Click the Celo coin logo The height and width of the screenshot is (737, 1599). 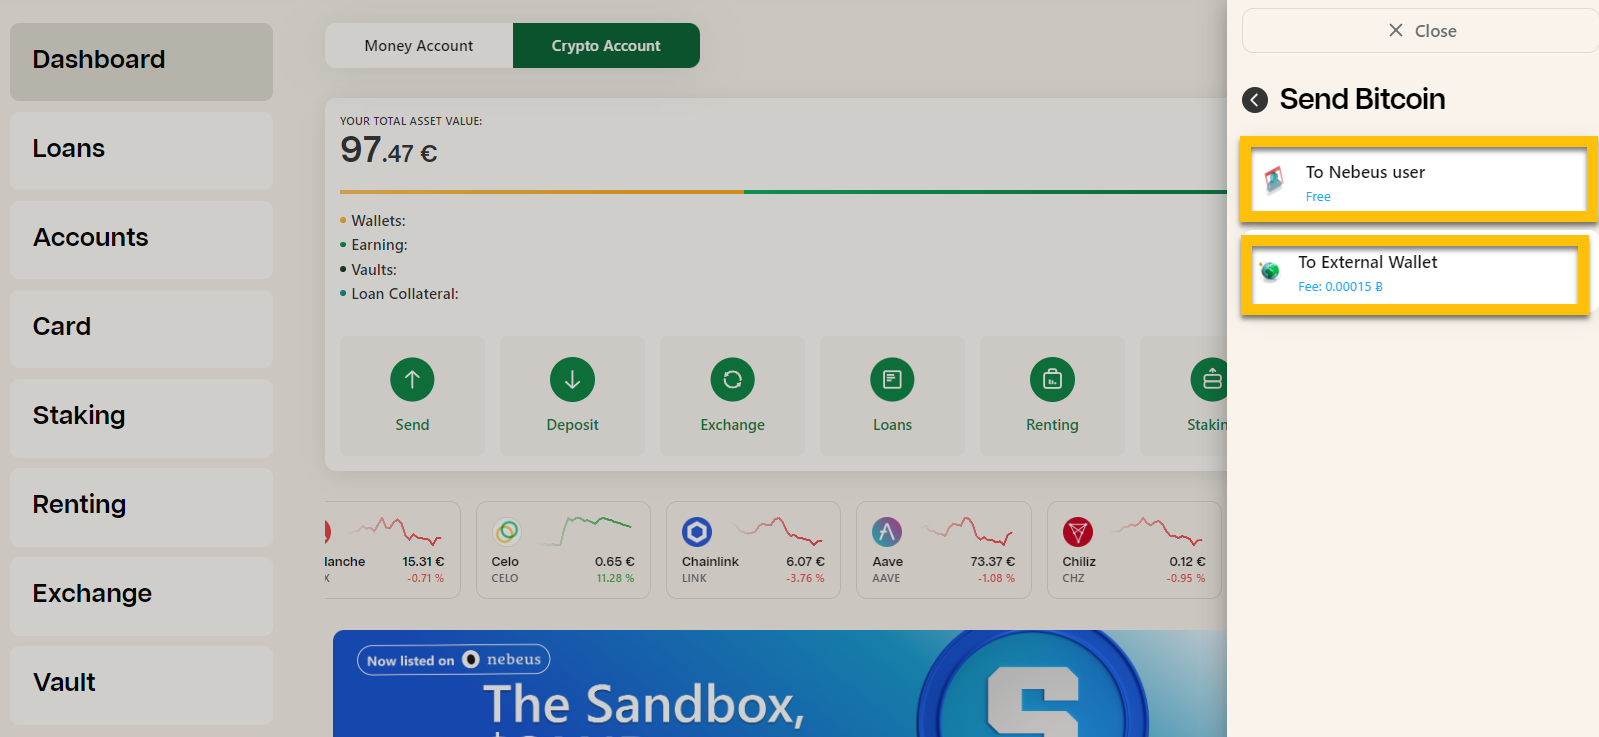coord(507,532)
